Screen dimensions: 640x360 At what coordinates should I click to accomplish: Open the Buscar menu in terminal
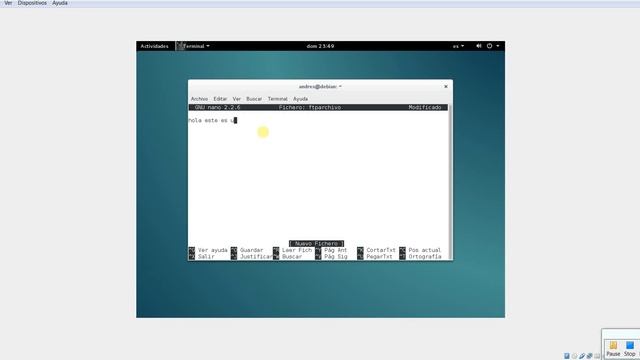click(254, 99)
